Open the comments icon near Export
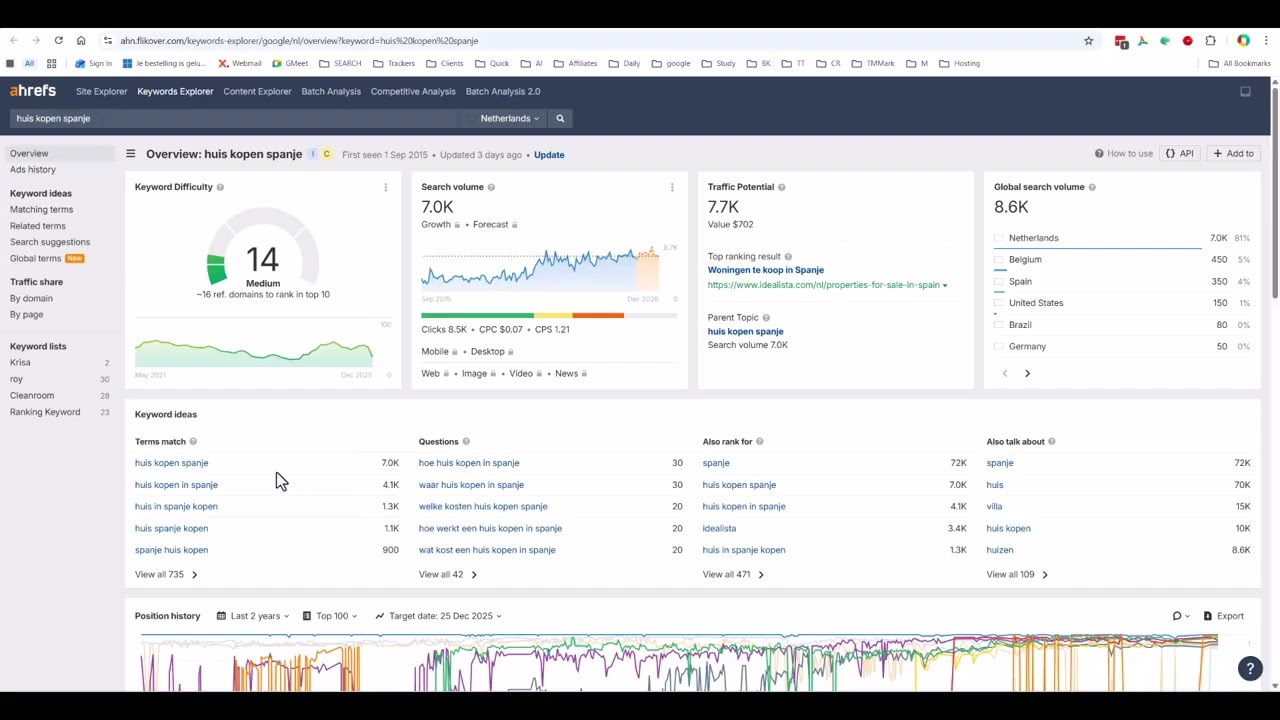1280x720 pixels. click(1180, 616)
